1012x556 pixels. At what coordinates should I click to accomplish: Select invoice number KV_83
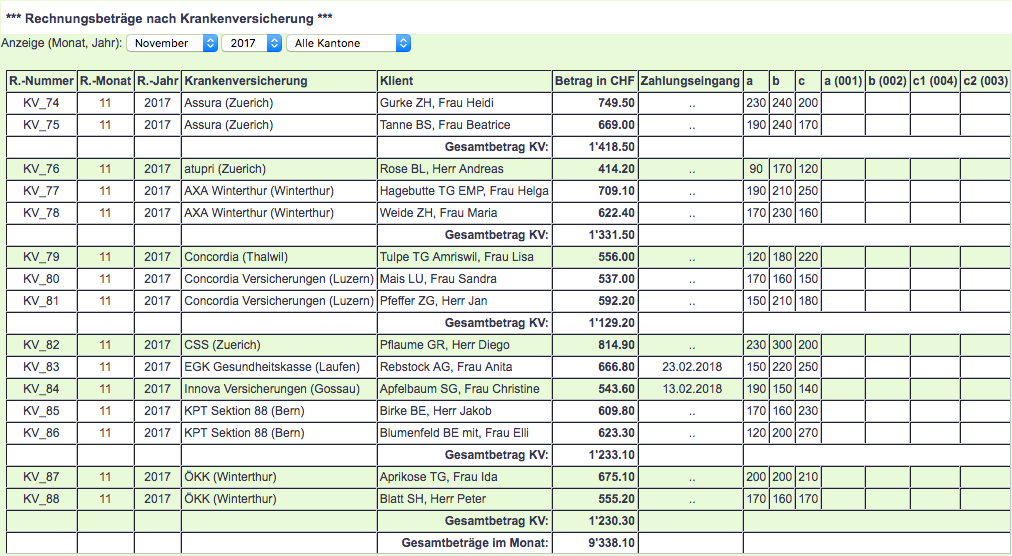(x=41, y=367)
